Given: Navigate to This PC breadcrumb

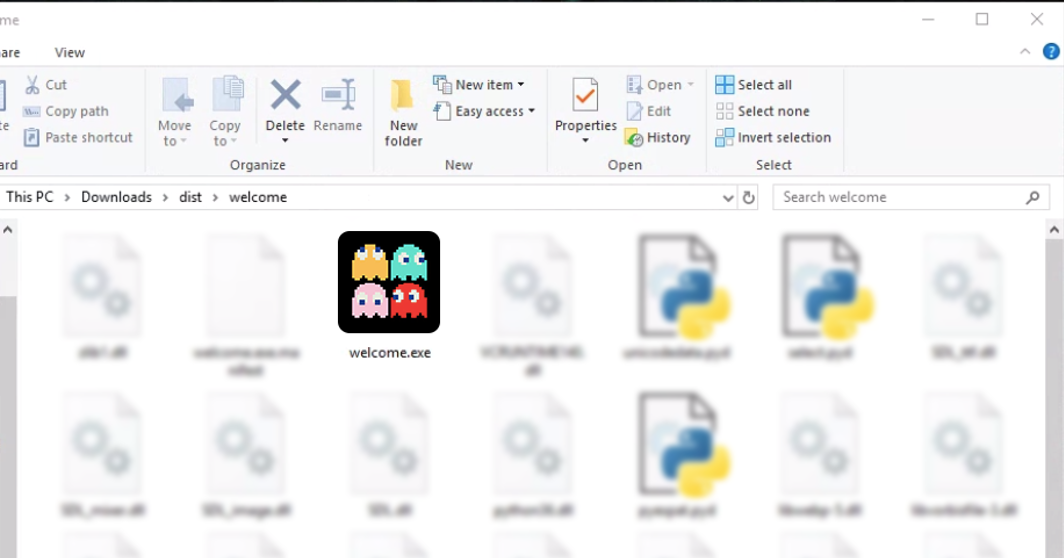Looking at the screenshot, I should point(30,198).
